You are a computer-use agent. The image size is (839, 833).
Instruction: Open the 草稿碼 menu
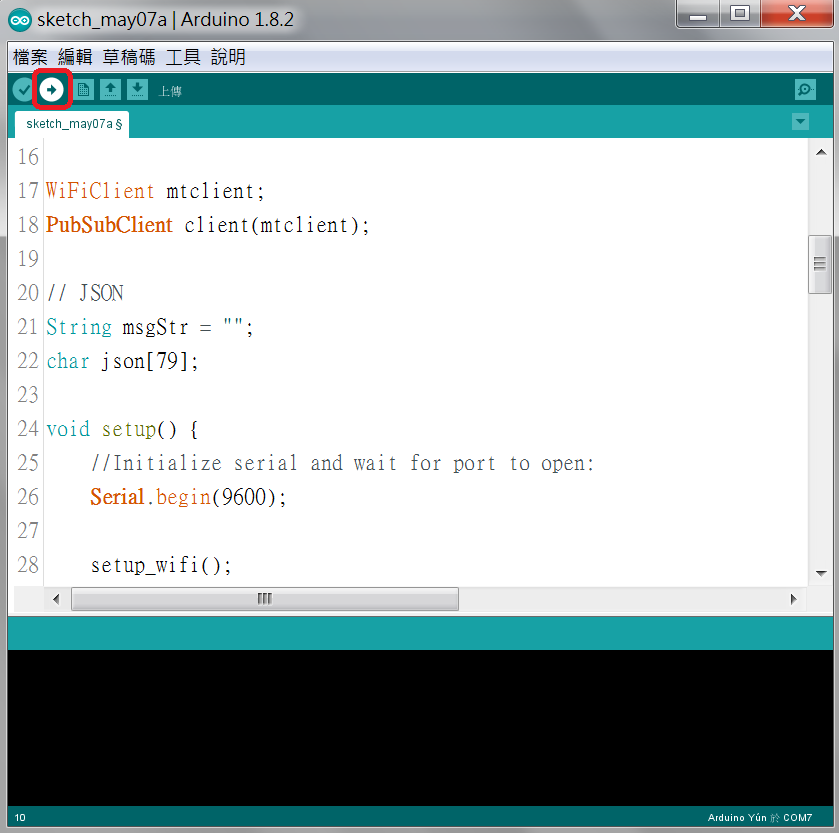[x=129, y=57]
